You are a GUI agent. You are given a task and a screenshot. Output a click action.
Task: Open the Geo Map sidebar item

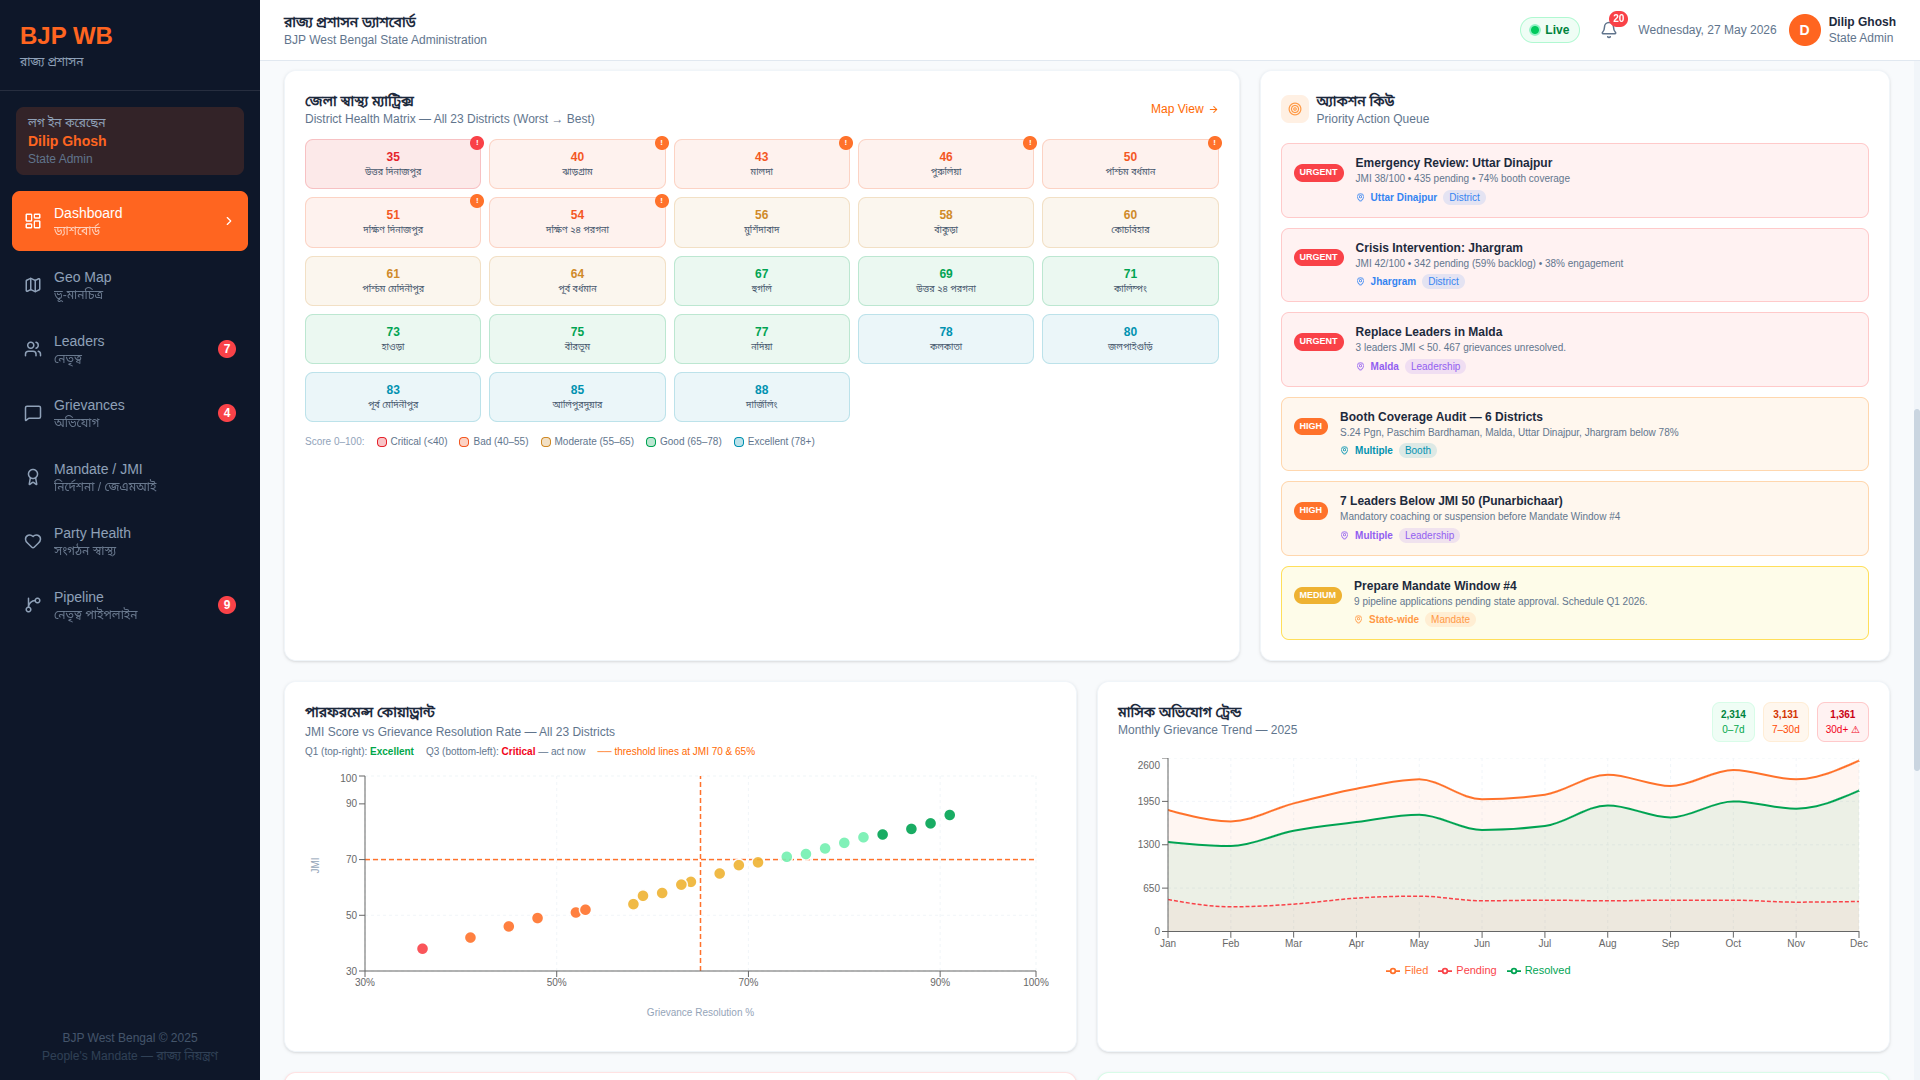(x=130, y=285)
